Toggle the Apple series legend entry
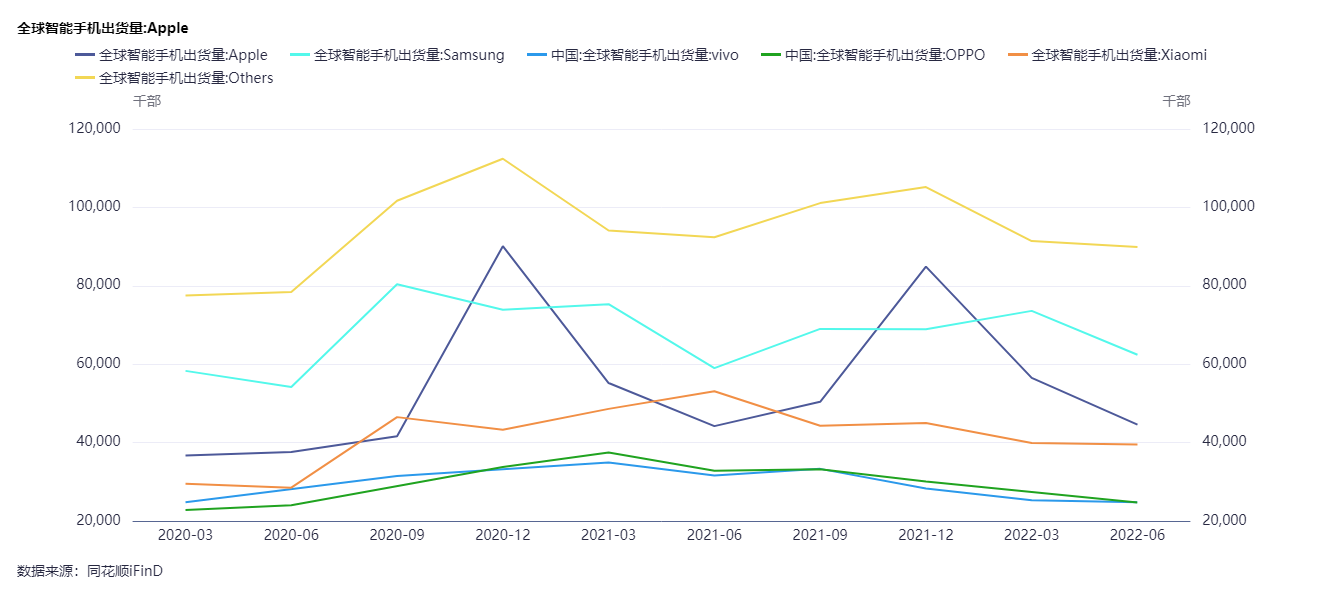 click(171, 55)
